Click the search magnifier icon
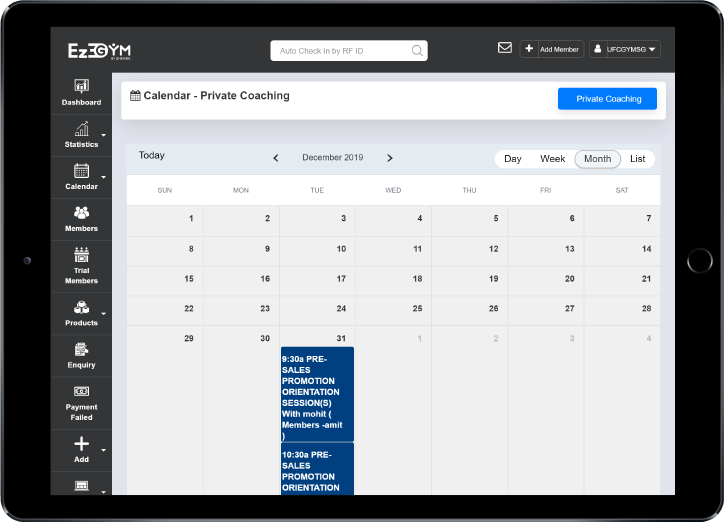This screenshot has width=724, height=522. [417, 50]
